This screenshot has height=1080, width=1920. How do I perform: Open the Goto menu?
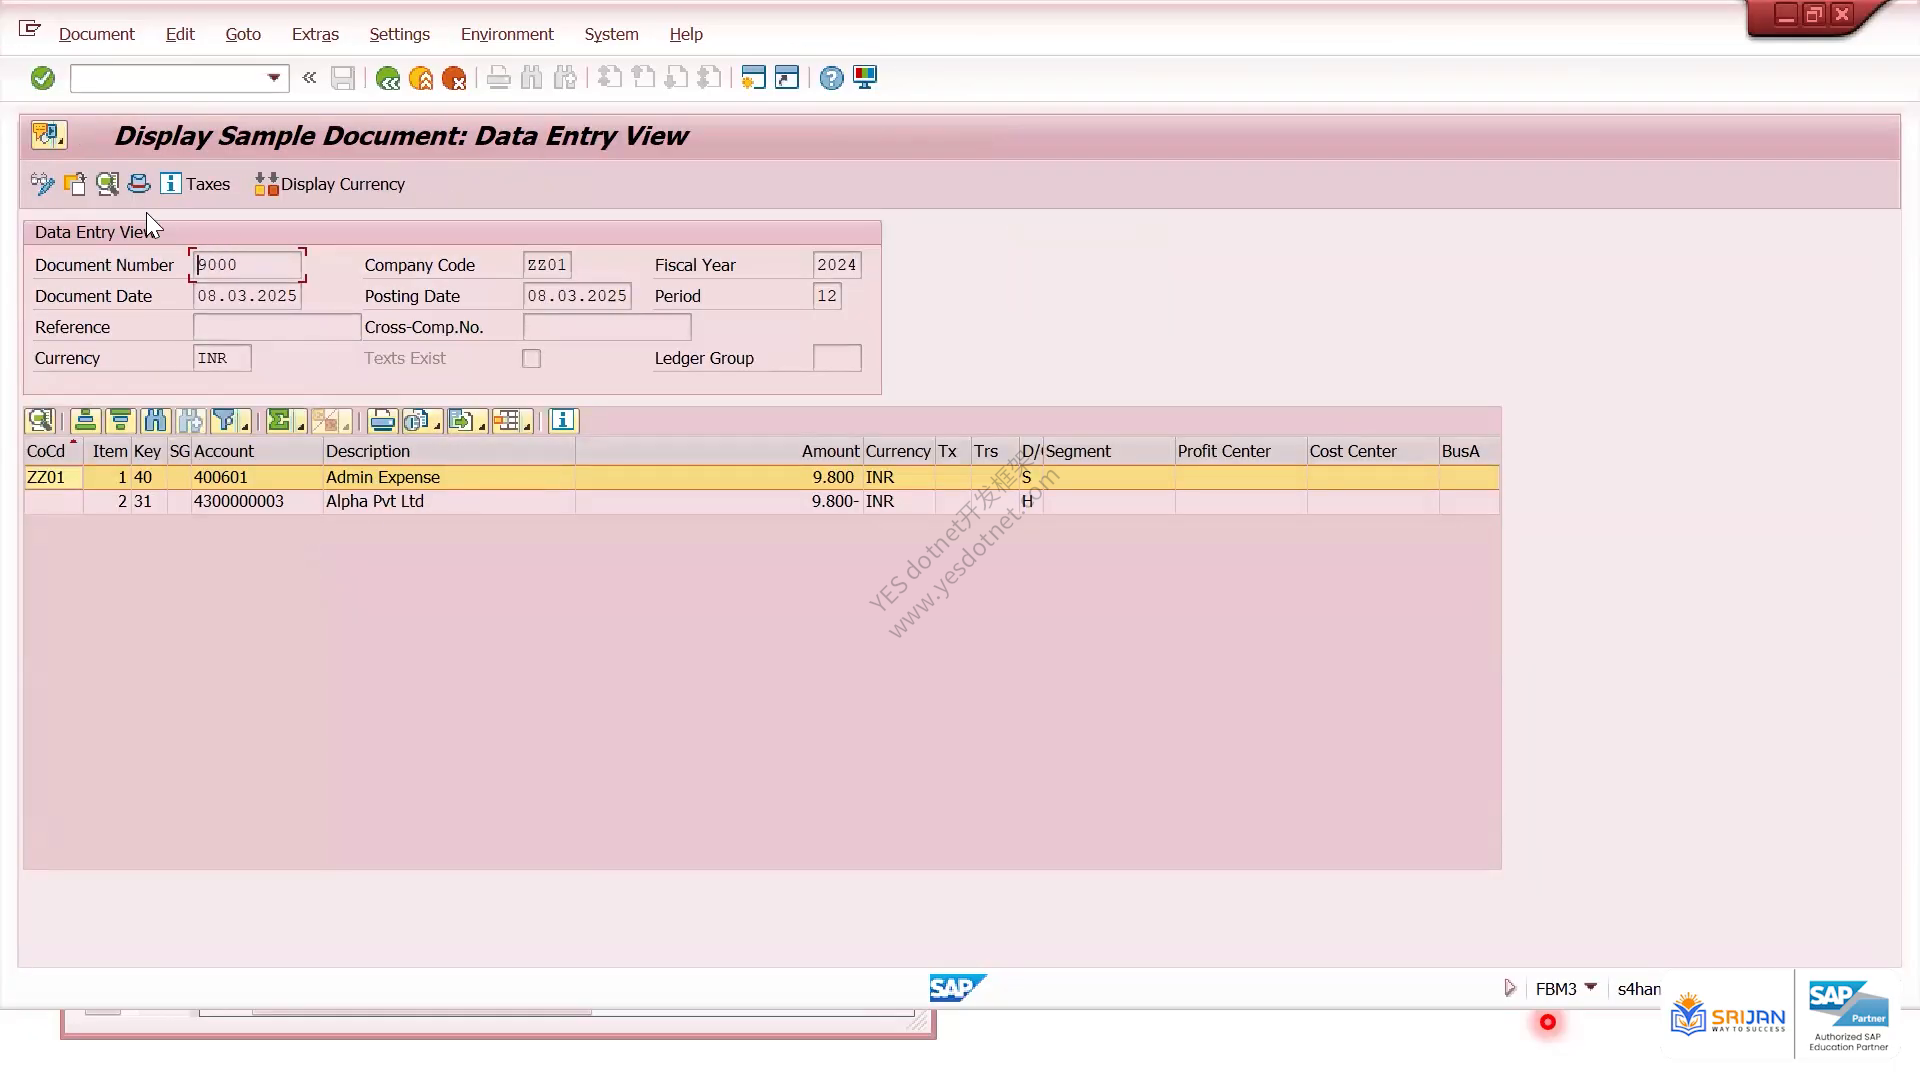coord(243,34)
